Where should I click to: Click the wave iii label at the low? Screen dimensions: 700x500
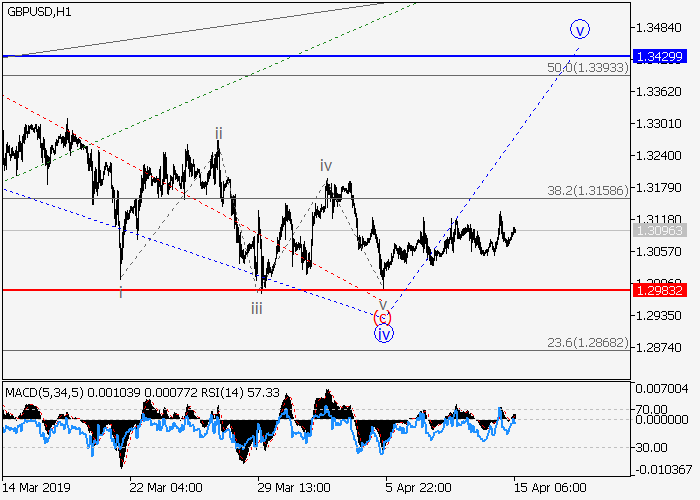(x=257, y=308)
